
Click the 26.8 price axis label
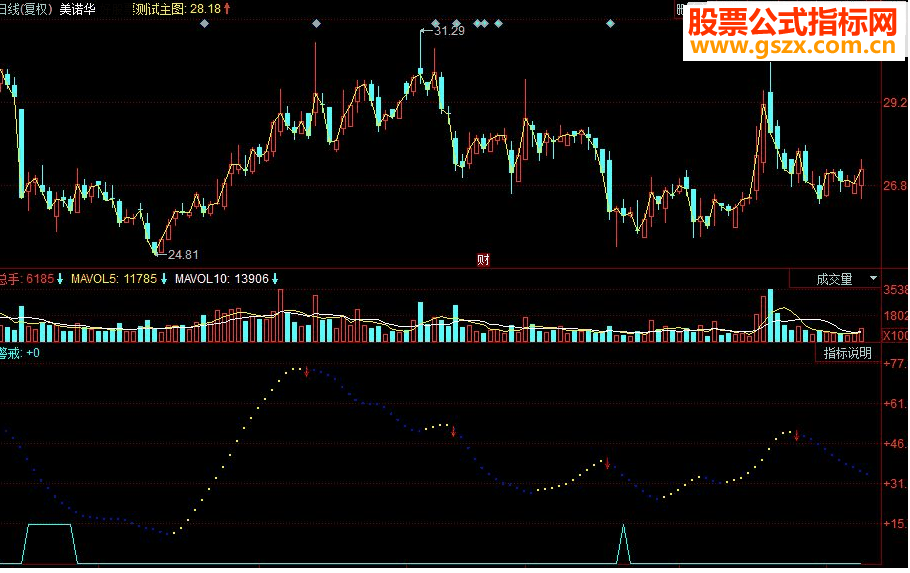[x=895, y=186]
